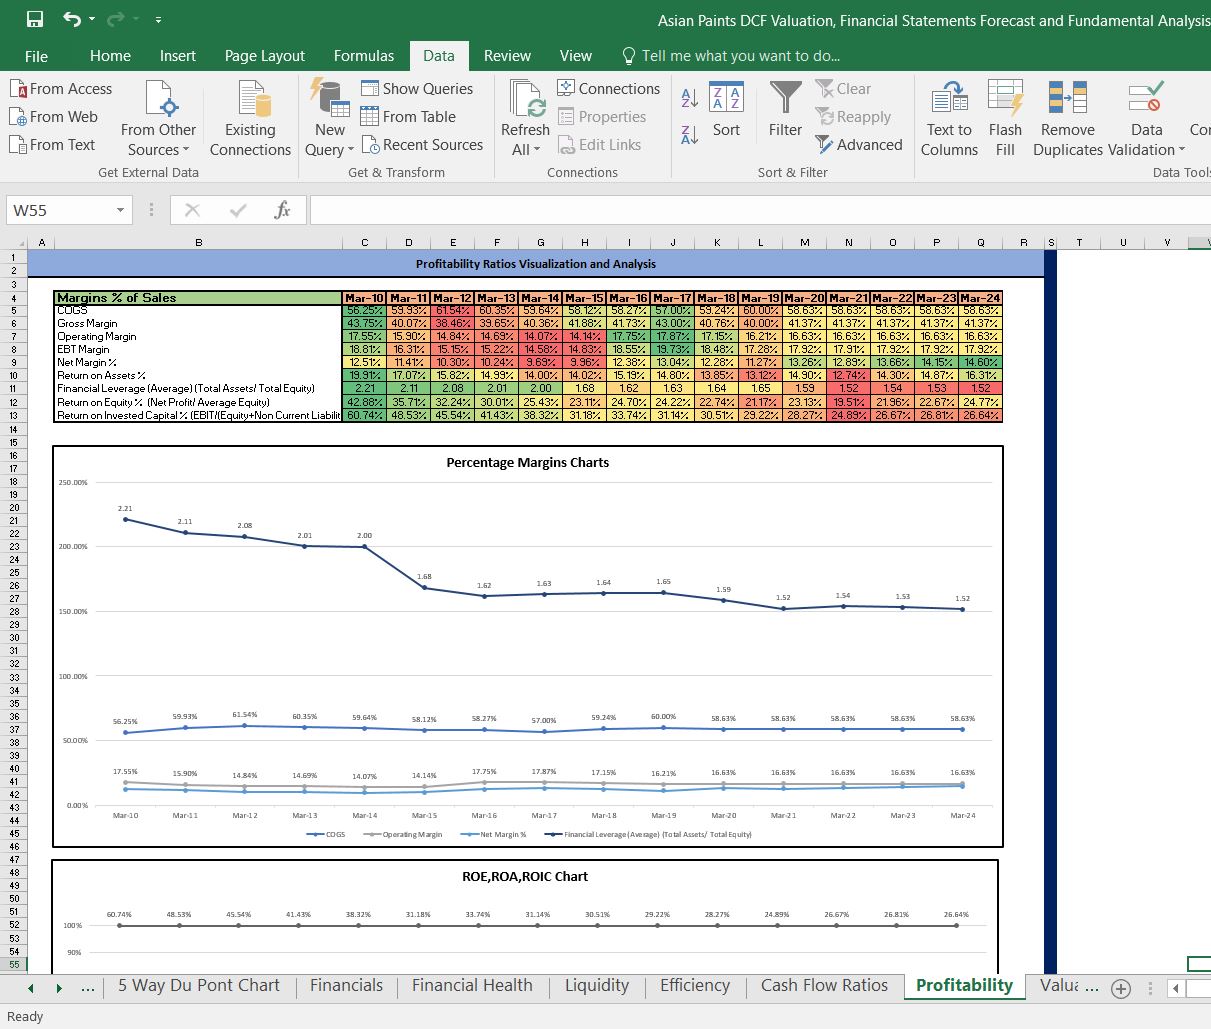Open workbook Connections
Screen dimensions: 1211x1029
pos(608,89)
